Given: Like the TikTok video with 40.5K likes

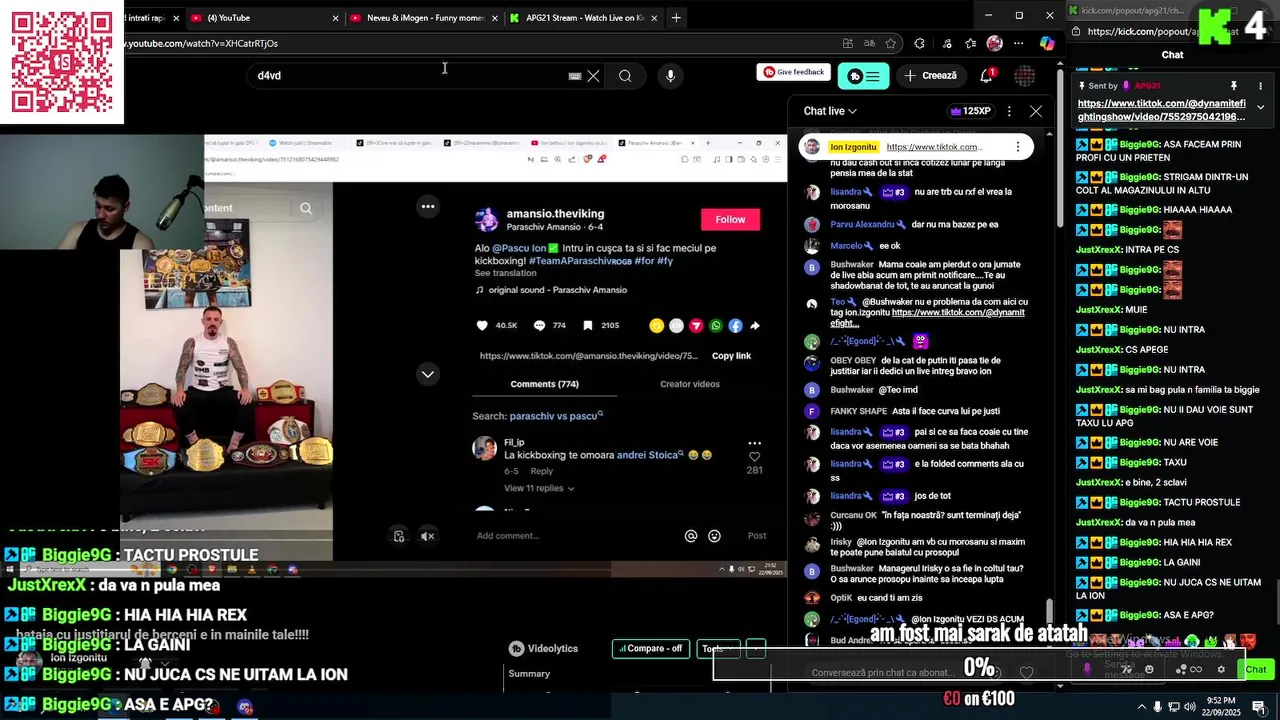Looking at the screenshot, I should click(x=482, y=325).
